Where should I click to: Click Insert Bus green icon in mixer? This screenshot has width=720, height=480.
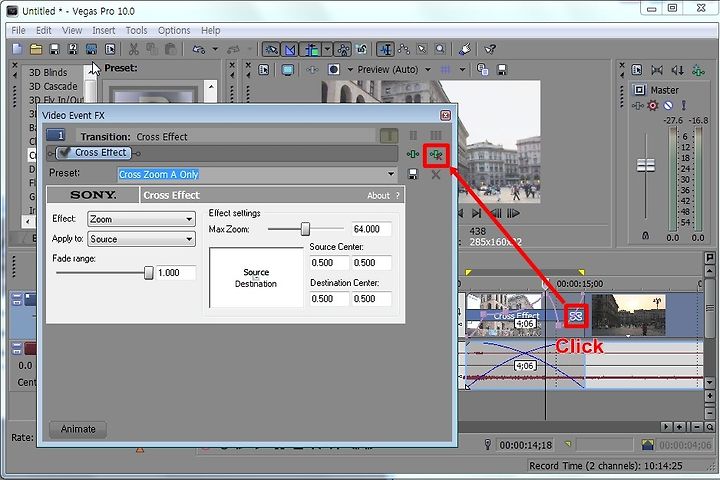tap(698, 70)
